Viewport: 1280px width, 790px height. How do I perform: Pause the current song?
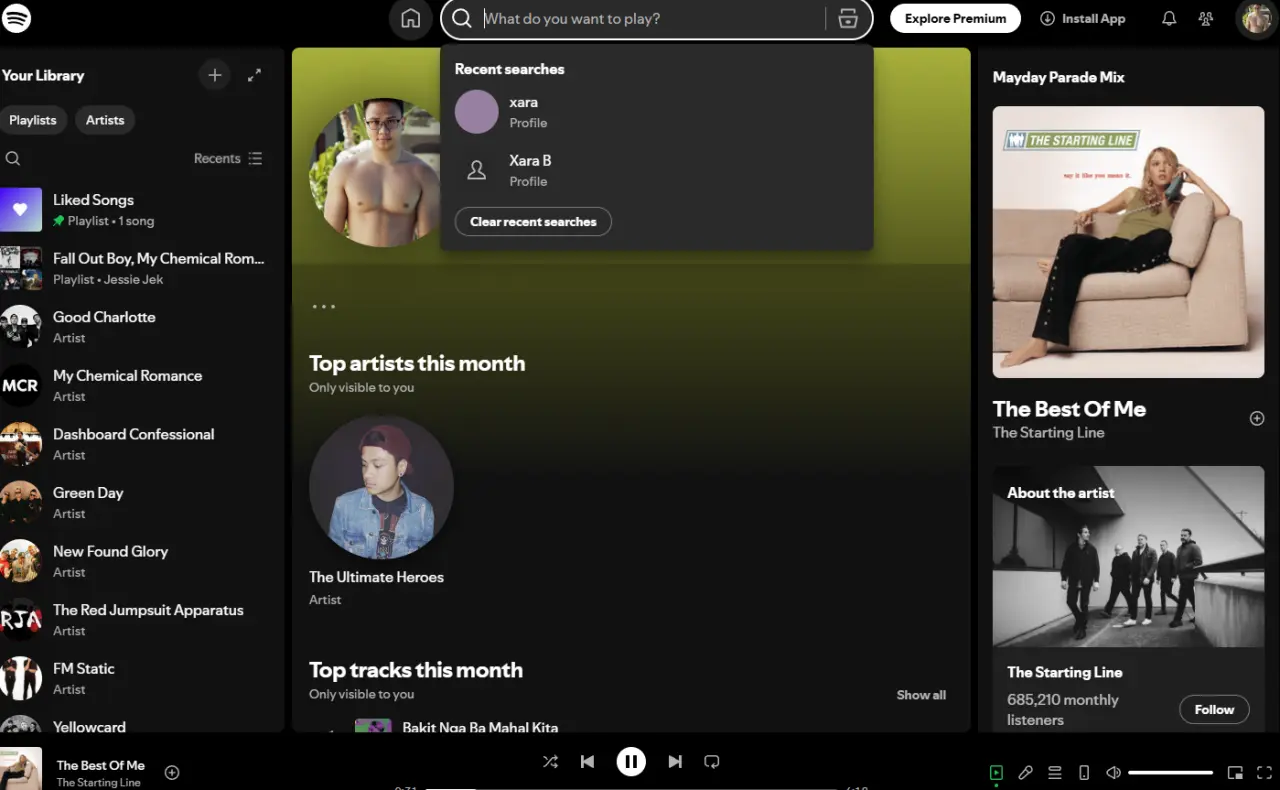631,761
